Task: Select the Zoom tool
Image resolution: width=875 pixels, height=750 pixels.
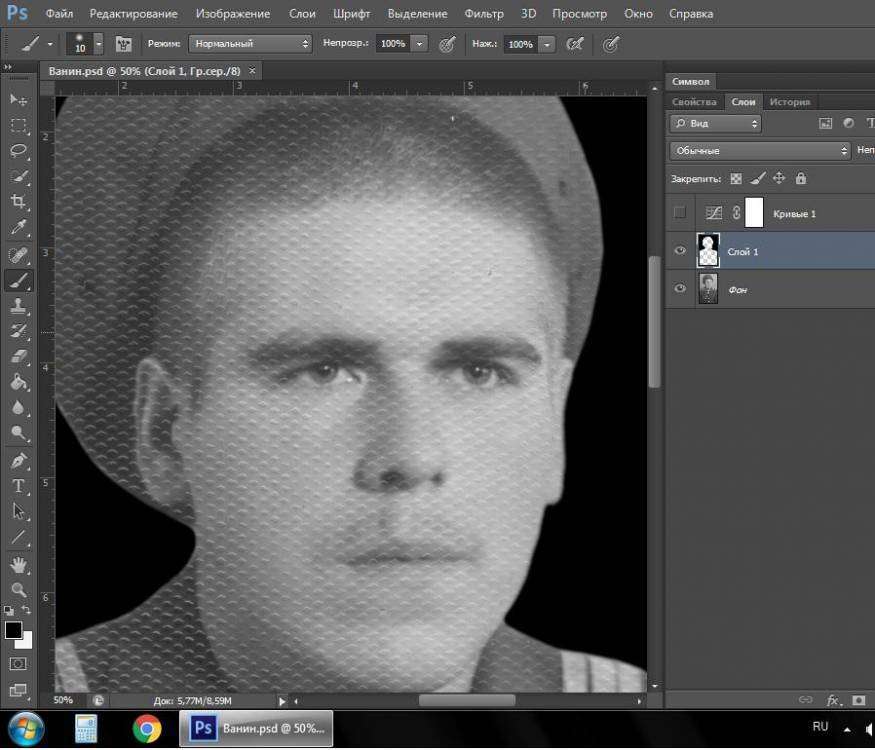Action: point(18,590)
